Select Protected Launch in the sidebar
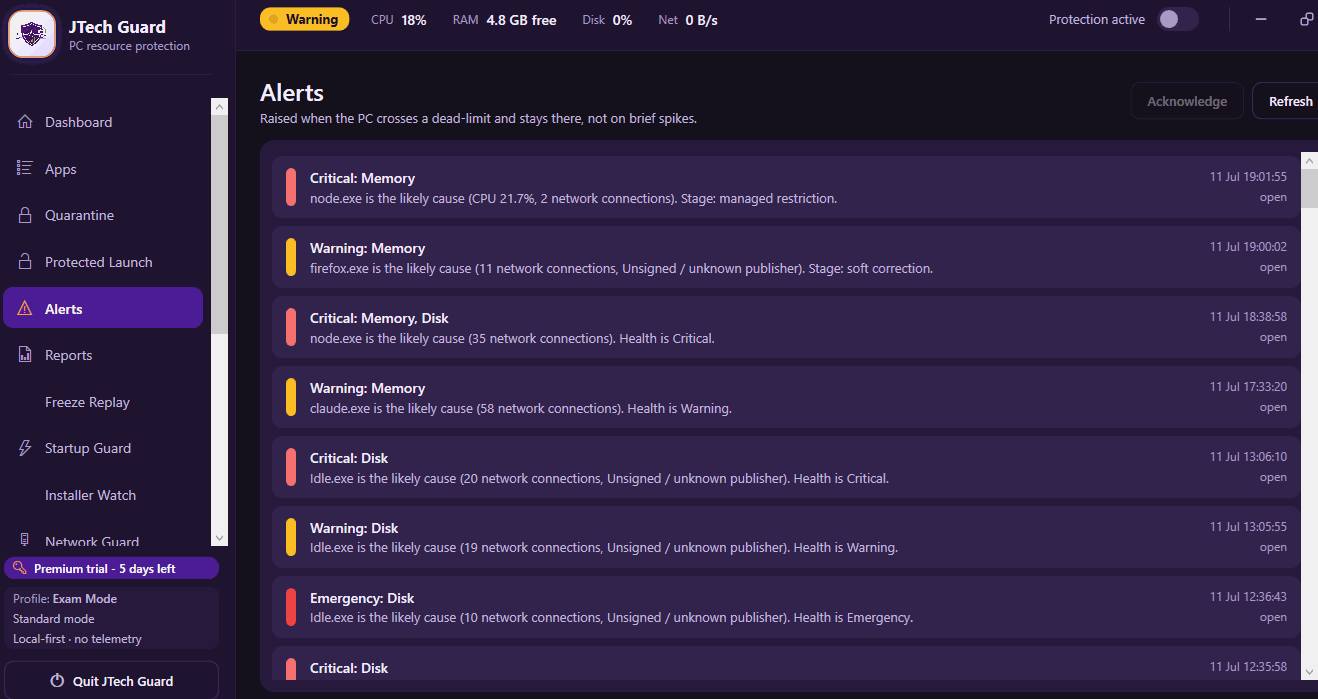 tap(104, 262)
